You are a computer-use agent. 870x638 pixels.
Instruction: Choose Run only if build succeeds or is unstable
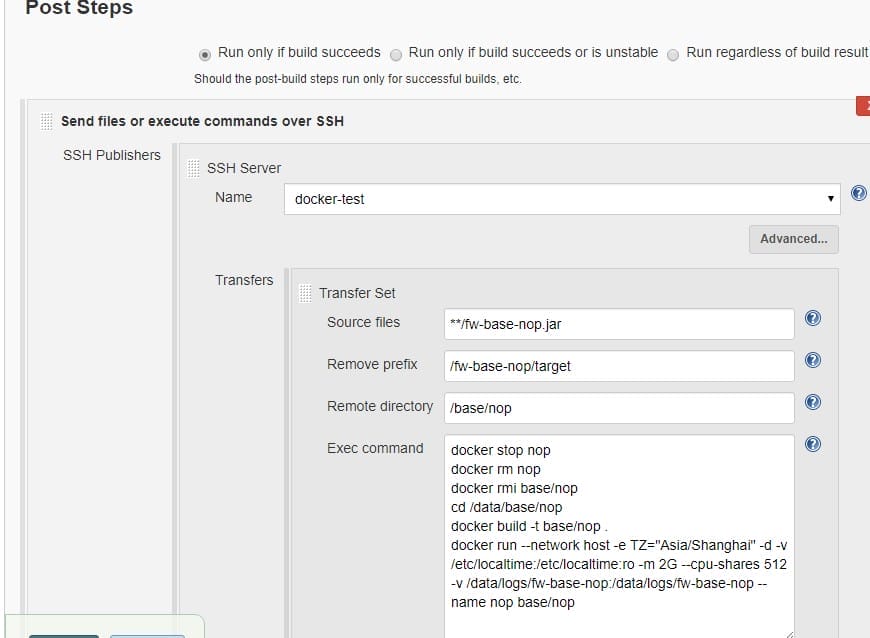396,54
